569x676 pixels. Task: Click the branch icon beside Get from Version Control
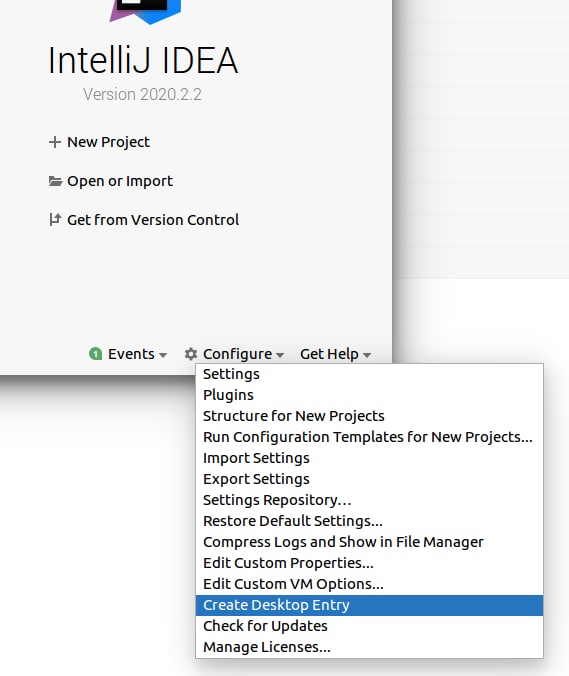pyautogui.click(x=55, y=219)
